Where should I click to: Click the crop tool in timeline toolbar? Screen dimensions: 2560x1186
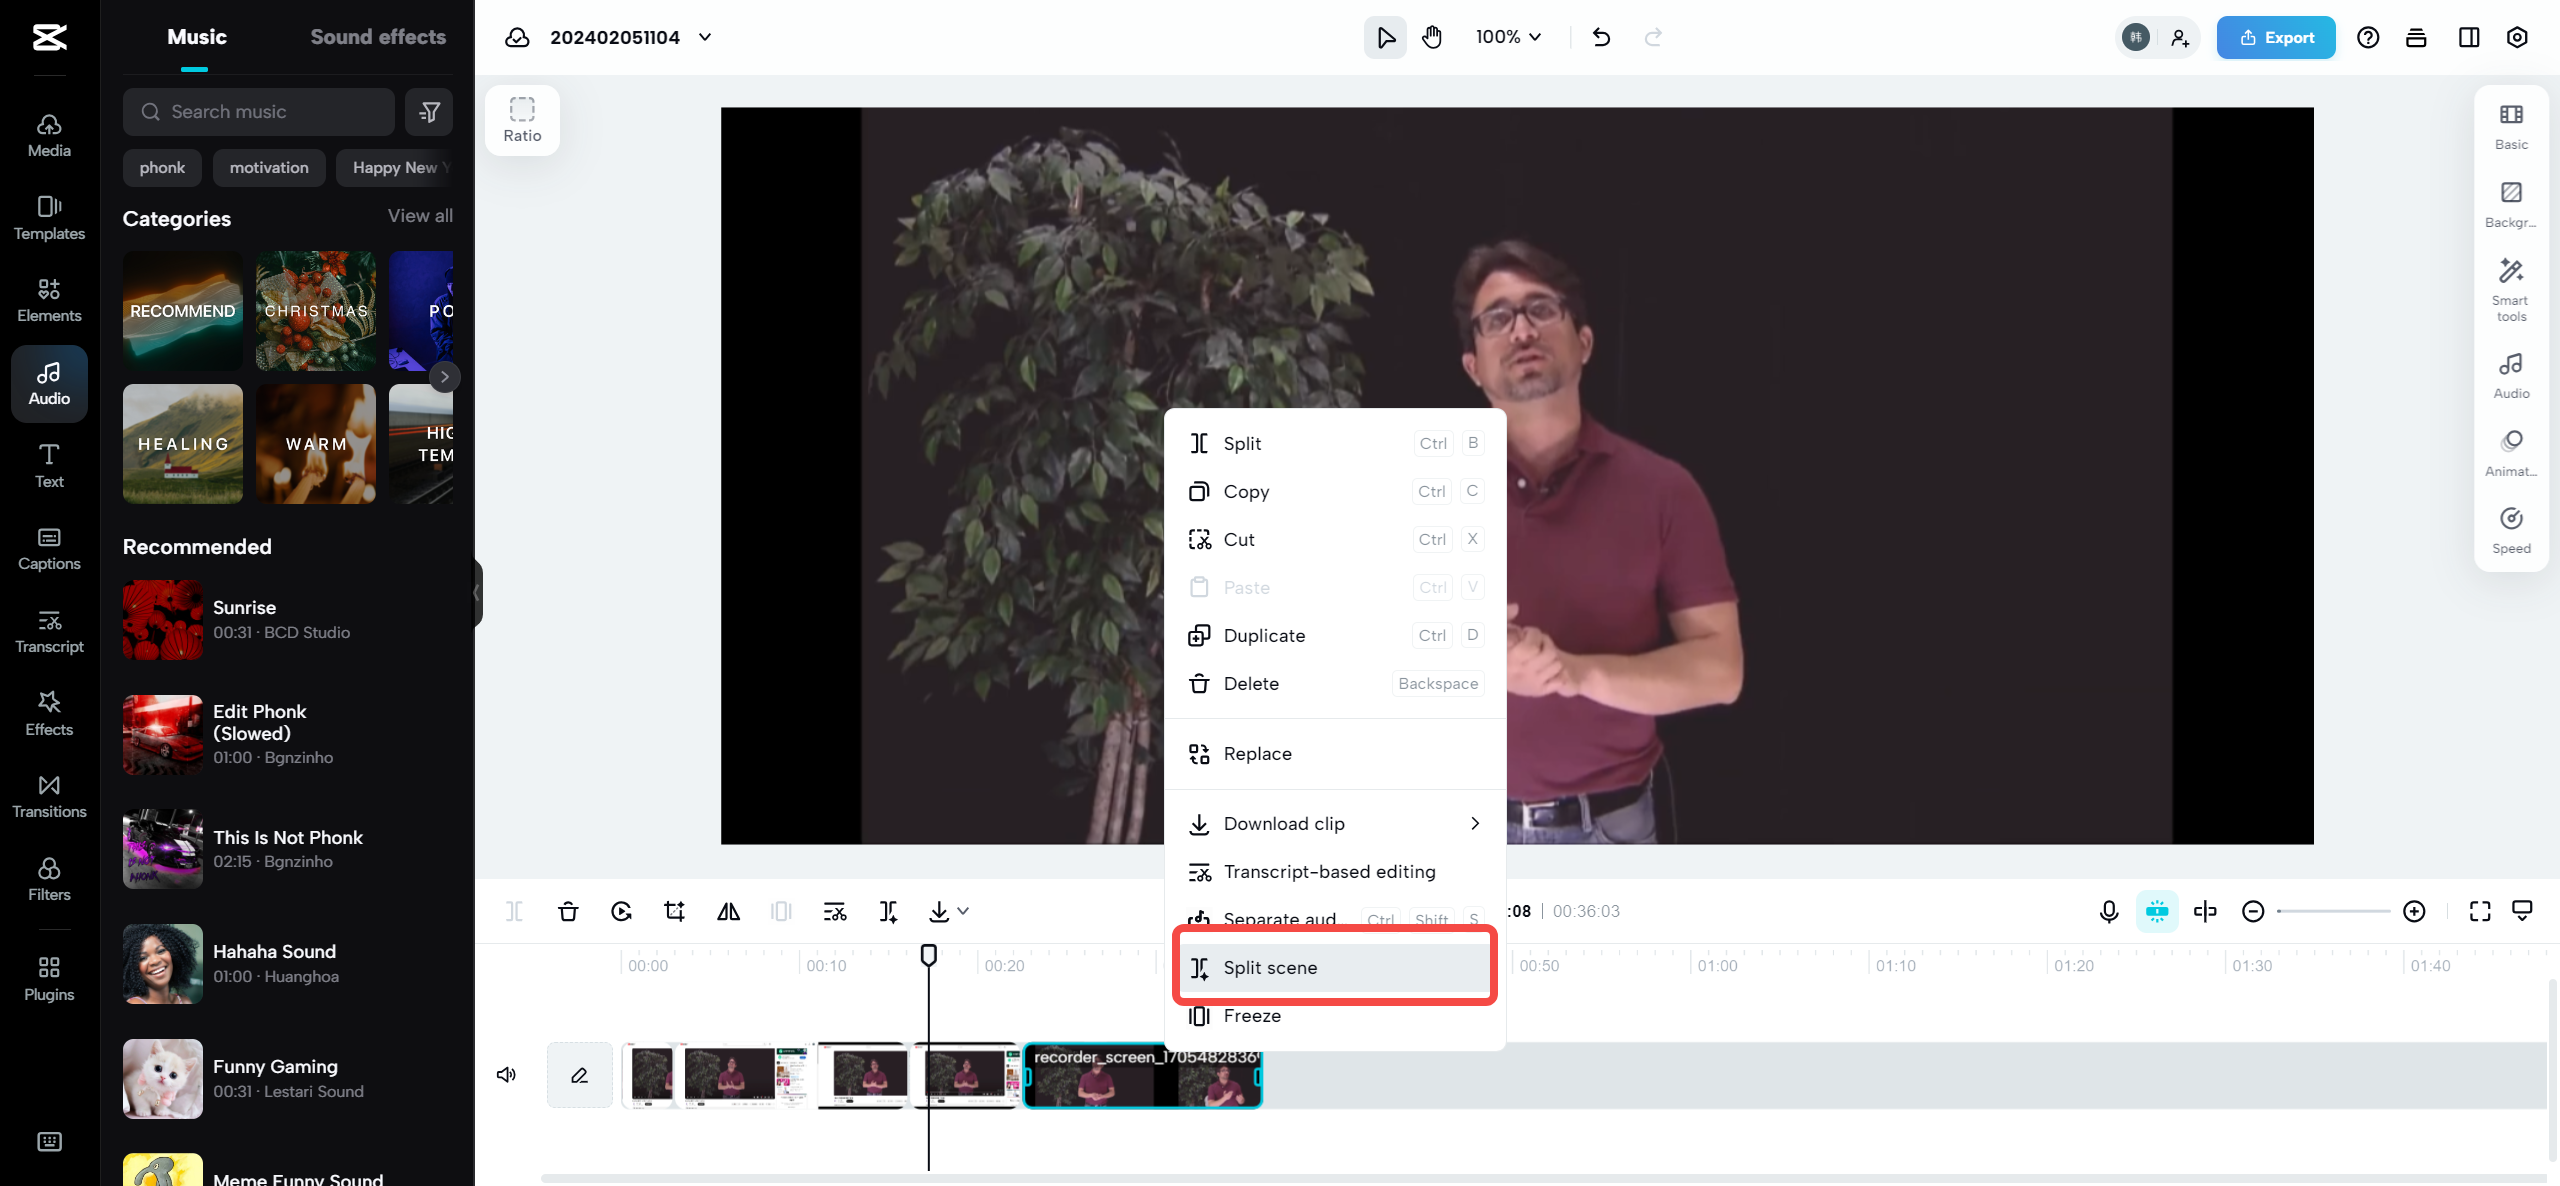(x=674, y=911)
